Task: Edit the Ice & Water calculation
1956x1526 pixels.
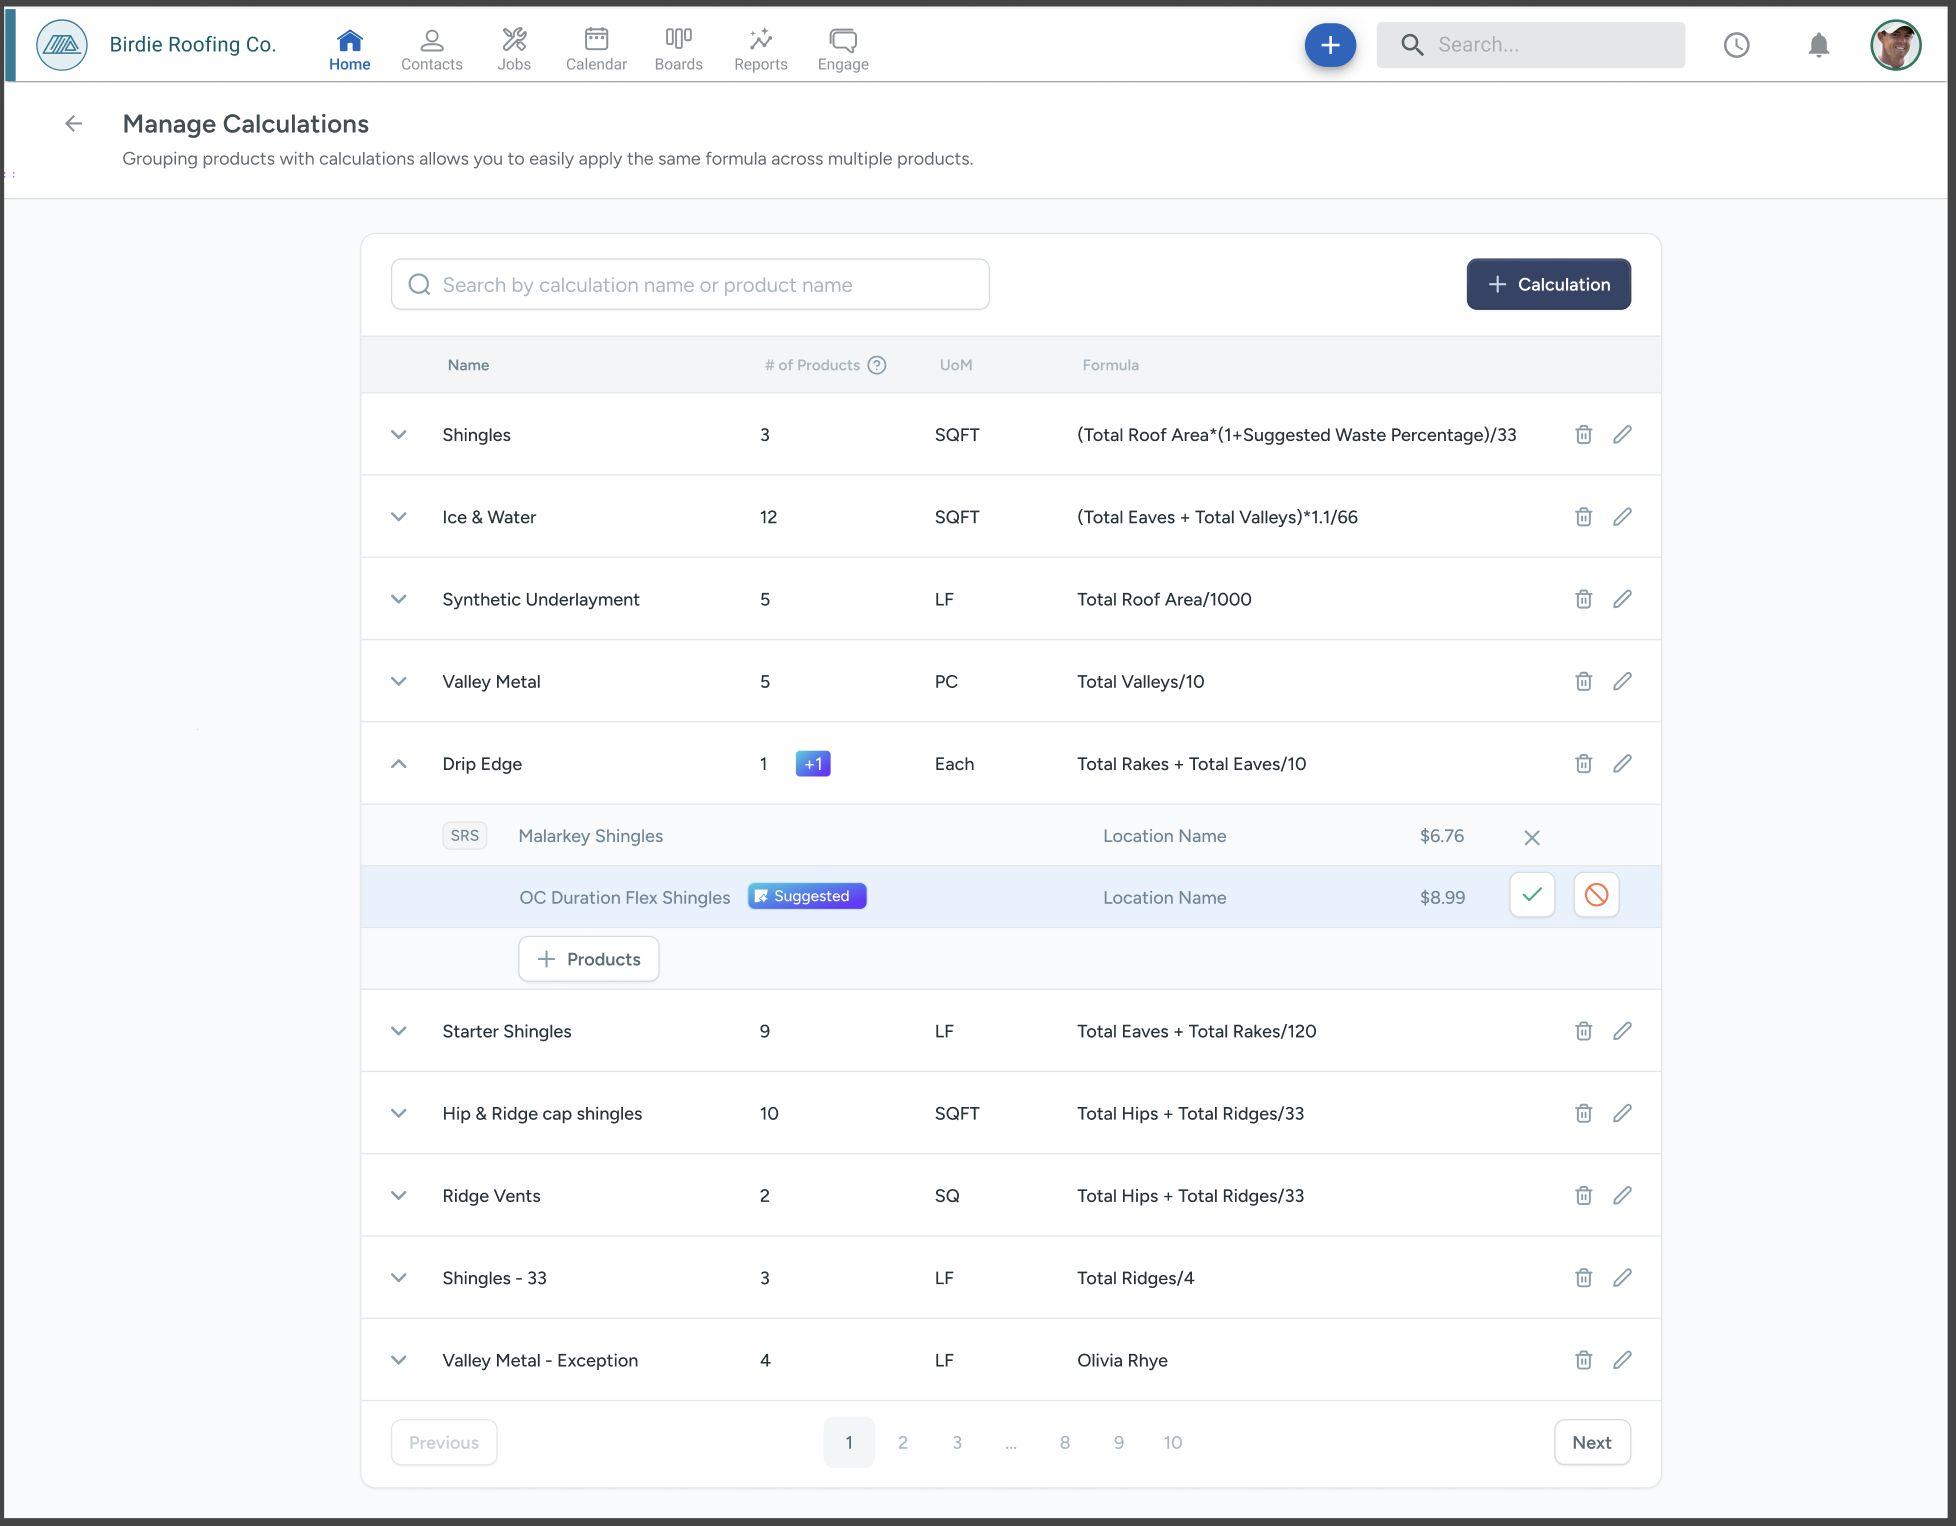Action: click(1622, 517)
